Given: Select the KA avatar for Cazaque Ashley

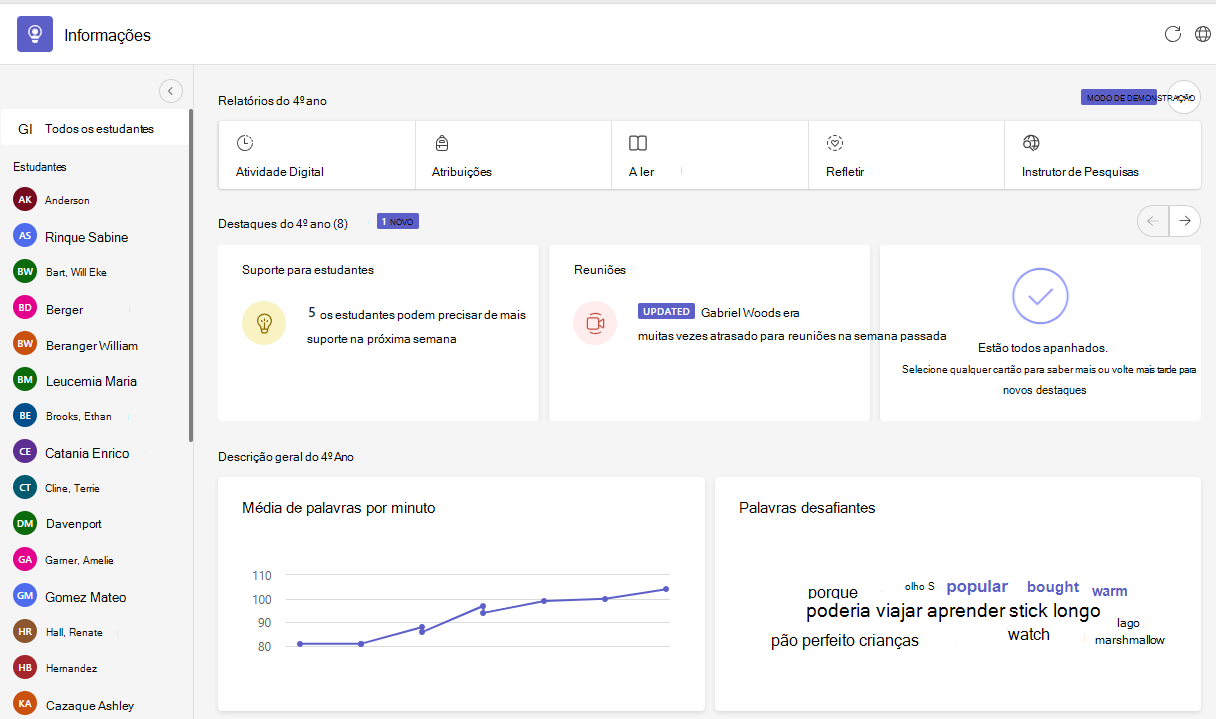Looking at the screenshot, I should 25,704.
